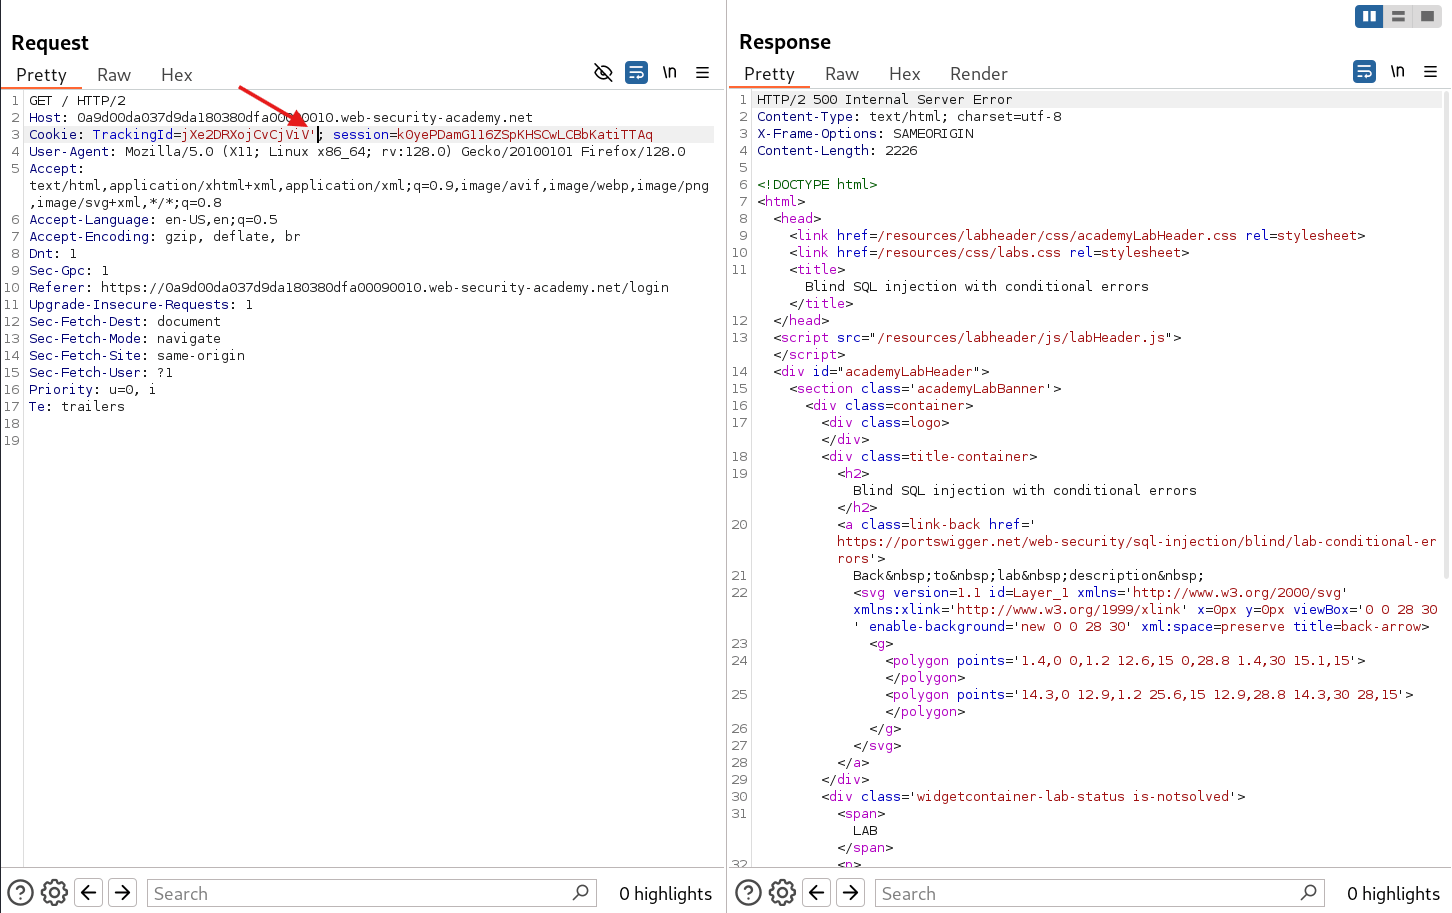1452x913 pixels.
Task: Click the Request panel heading
Action: click(x=50, y=43)
